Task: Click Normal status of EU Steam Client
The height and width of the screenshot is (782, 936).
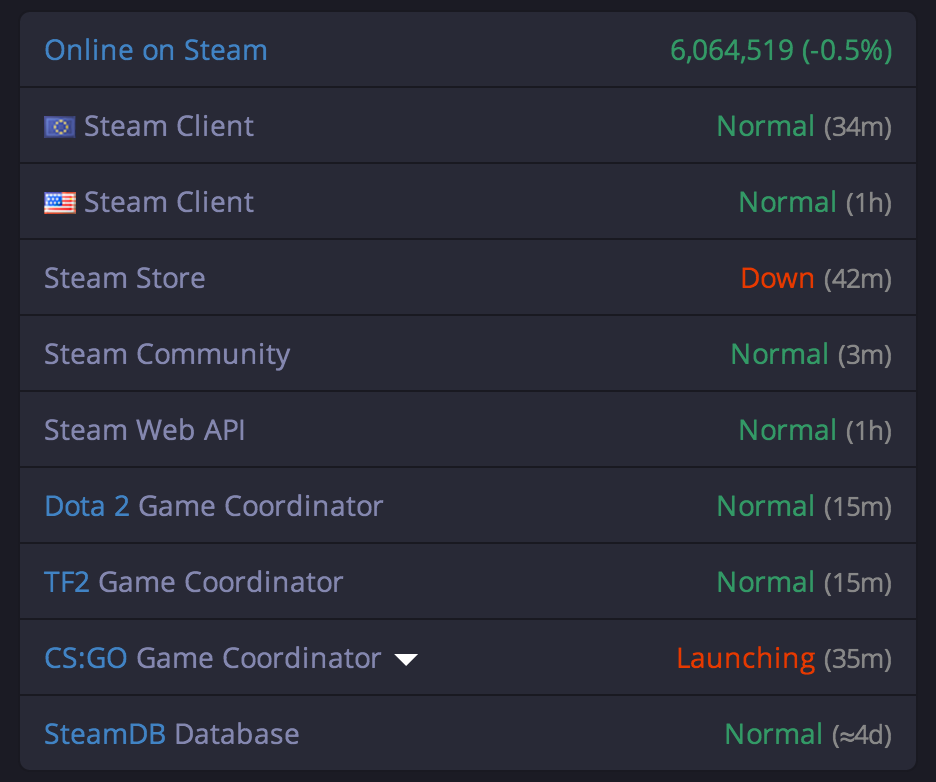Action: point(765,127)
